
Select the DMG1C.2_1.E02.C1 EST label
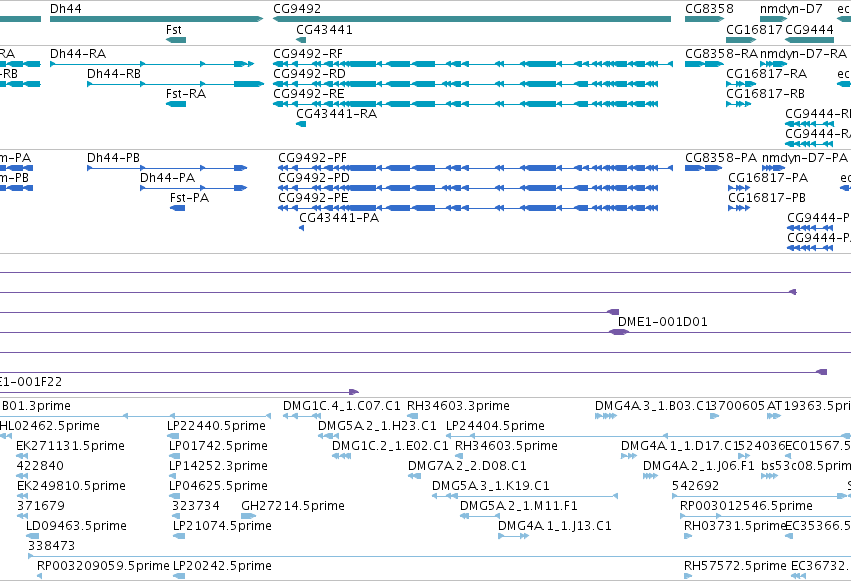390,446
